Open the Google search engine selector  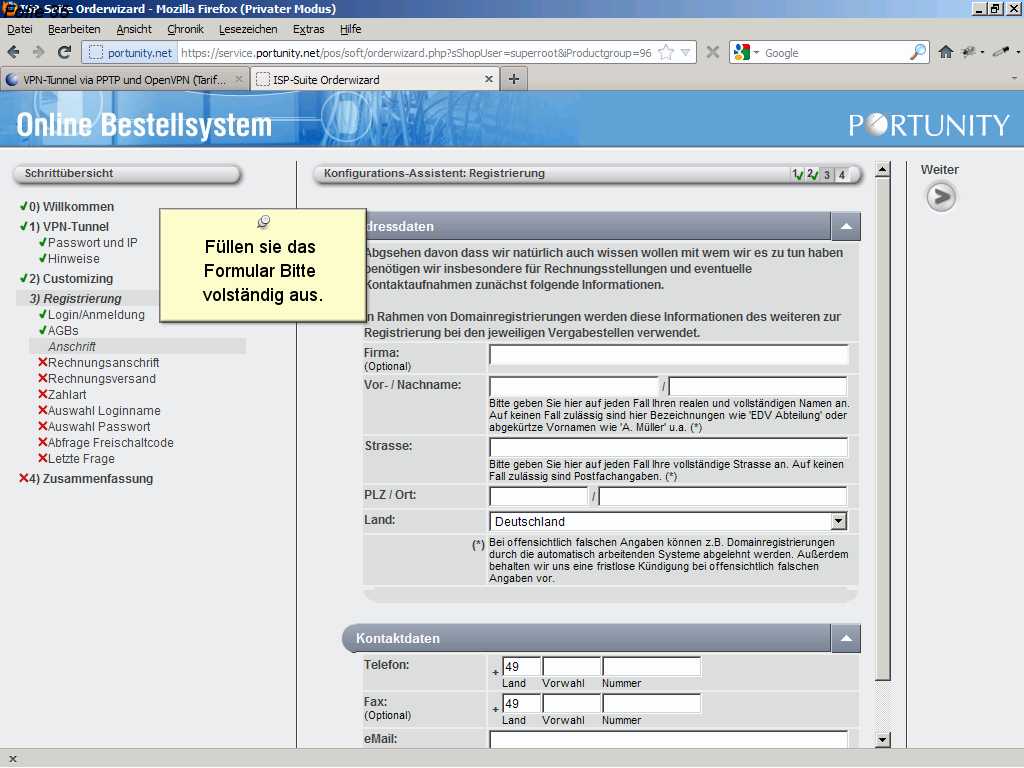[747, 52]
